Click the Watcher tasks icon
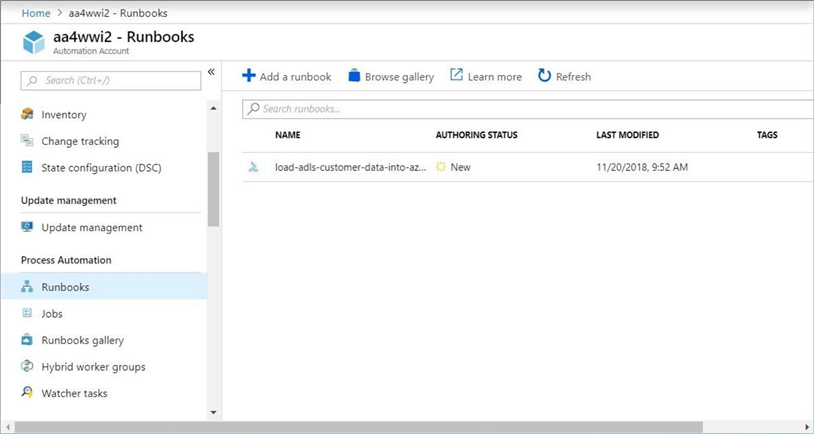 click(28, 393)
